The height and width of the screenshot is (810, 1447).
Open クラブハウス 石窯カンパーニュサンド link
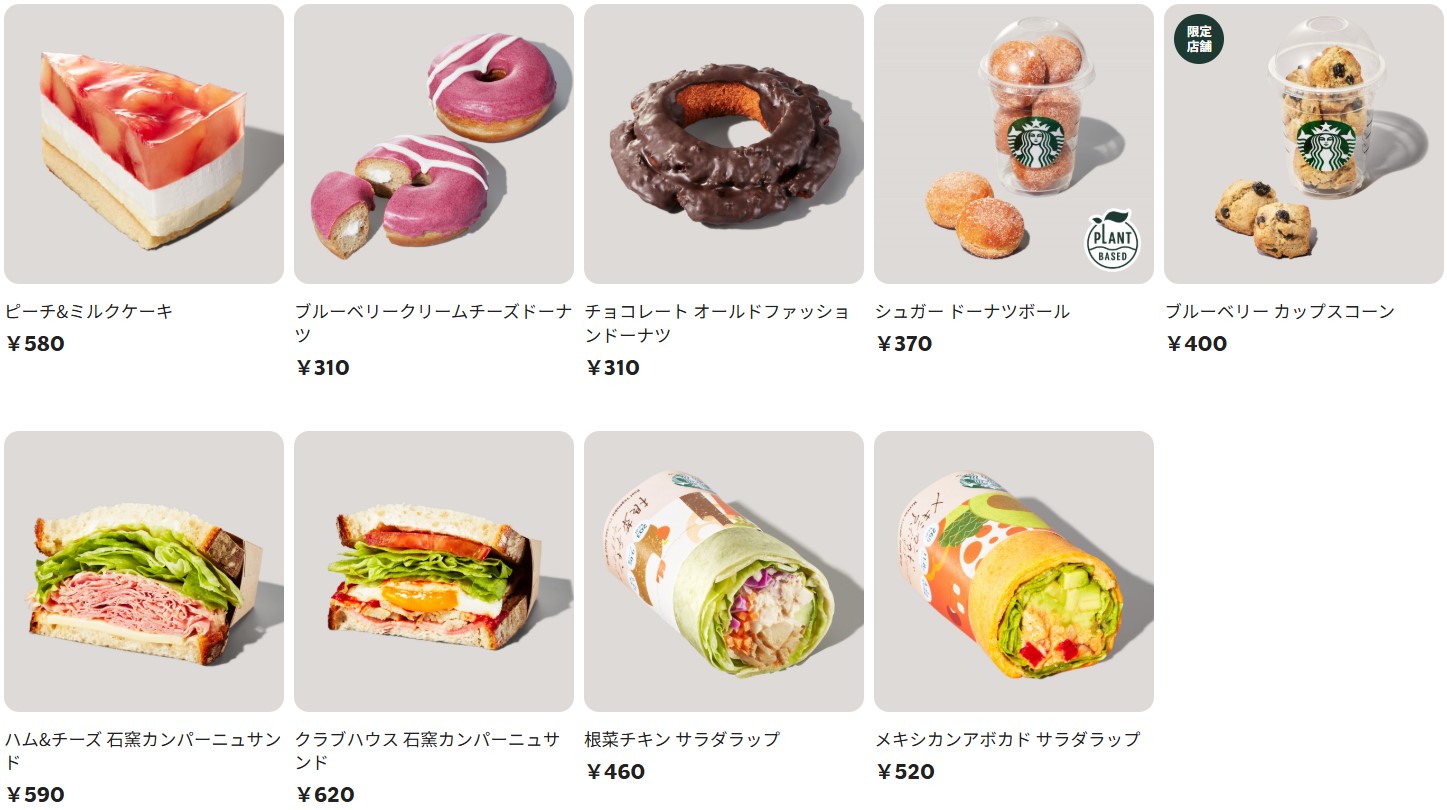(x=428, y=751)
